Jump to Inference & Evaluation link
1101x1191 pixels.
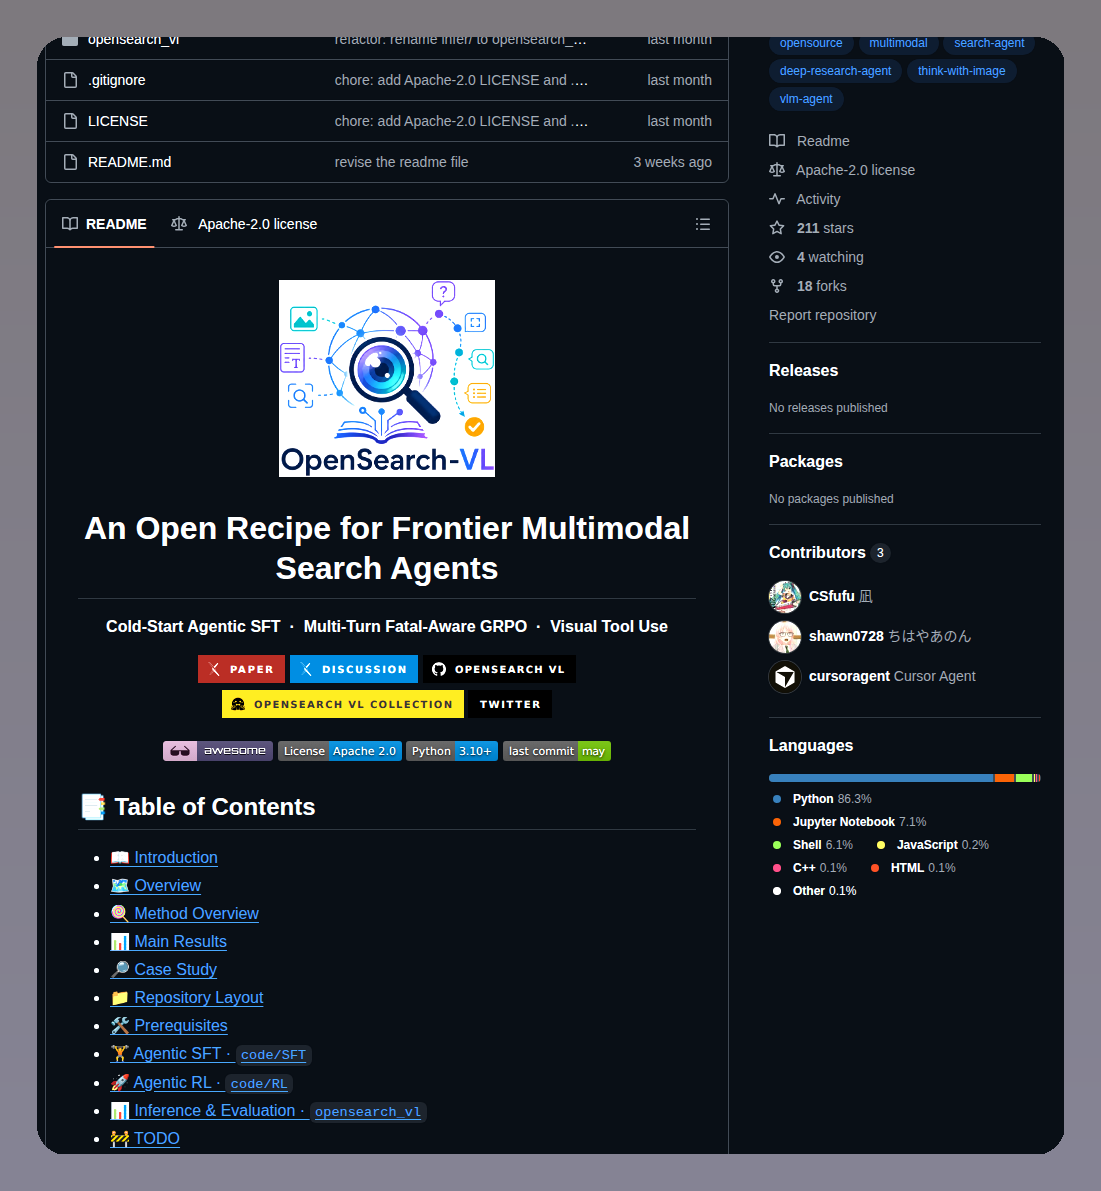268,1110
